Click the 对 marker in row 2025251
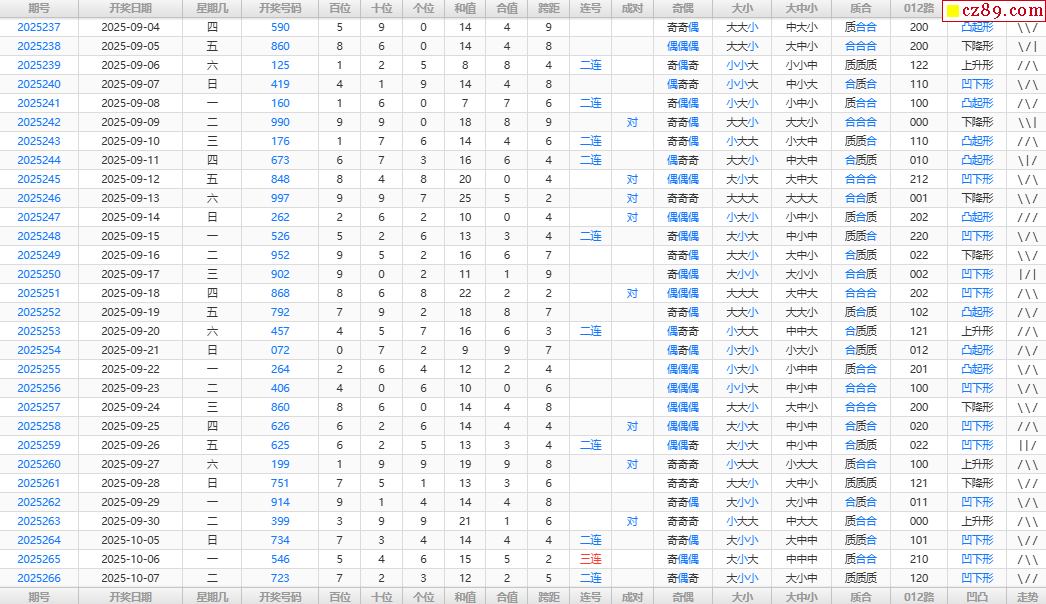 (x=632, y=293)
